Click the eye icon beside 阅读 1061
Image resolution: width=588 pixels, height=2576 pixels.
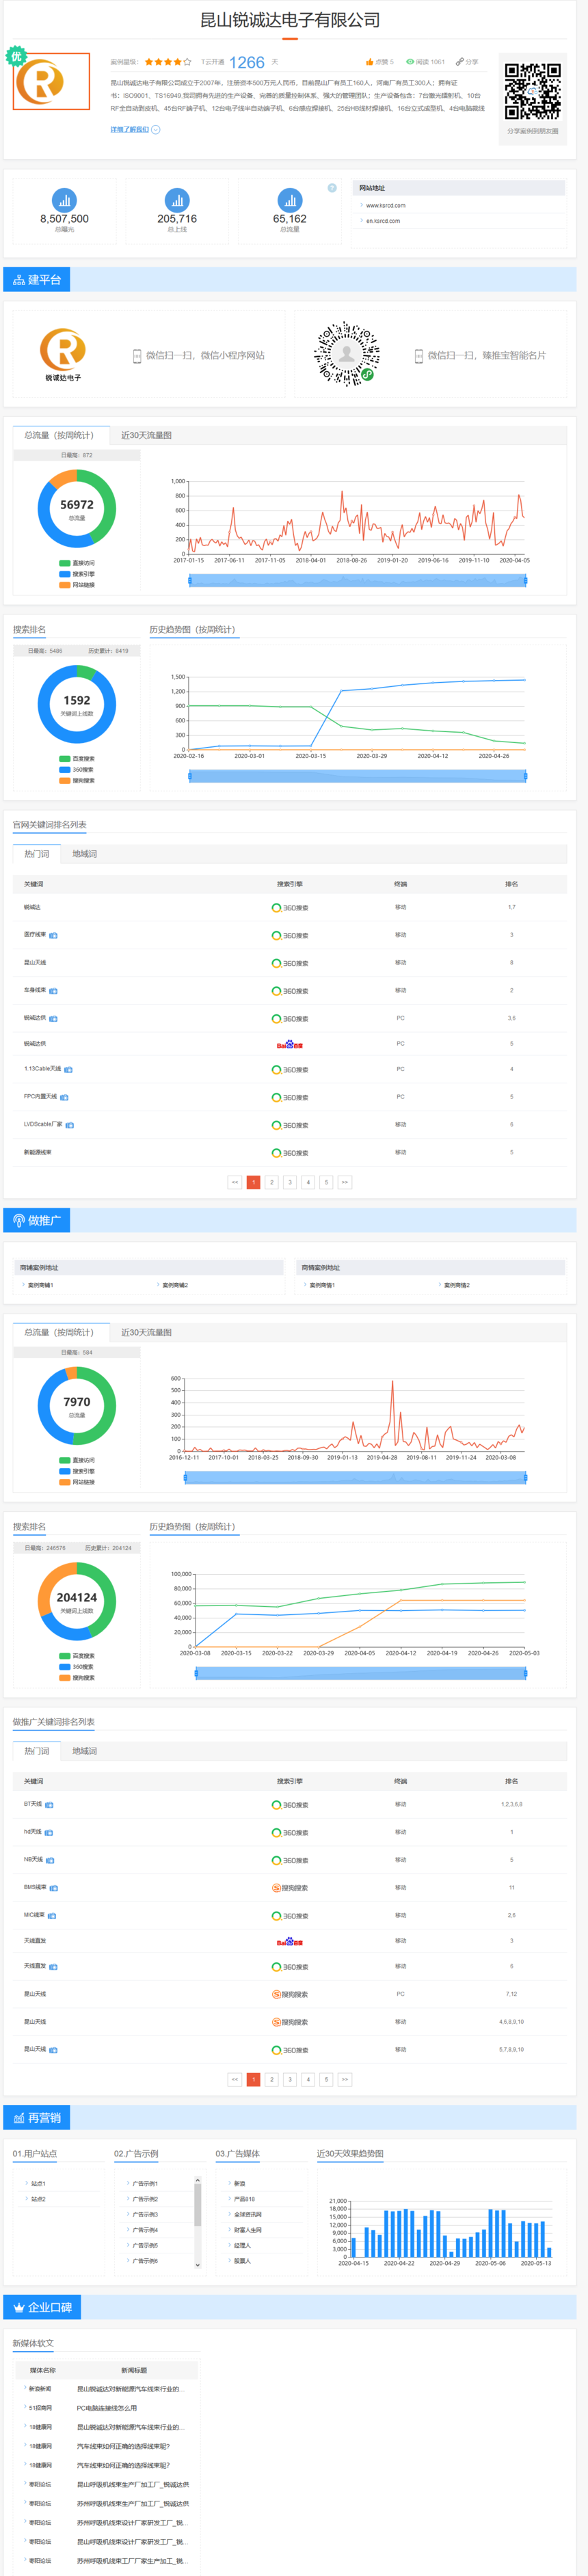(409, 62)
